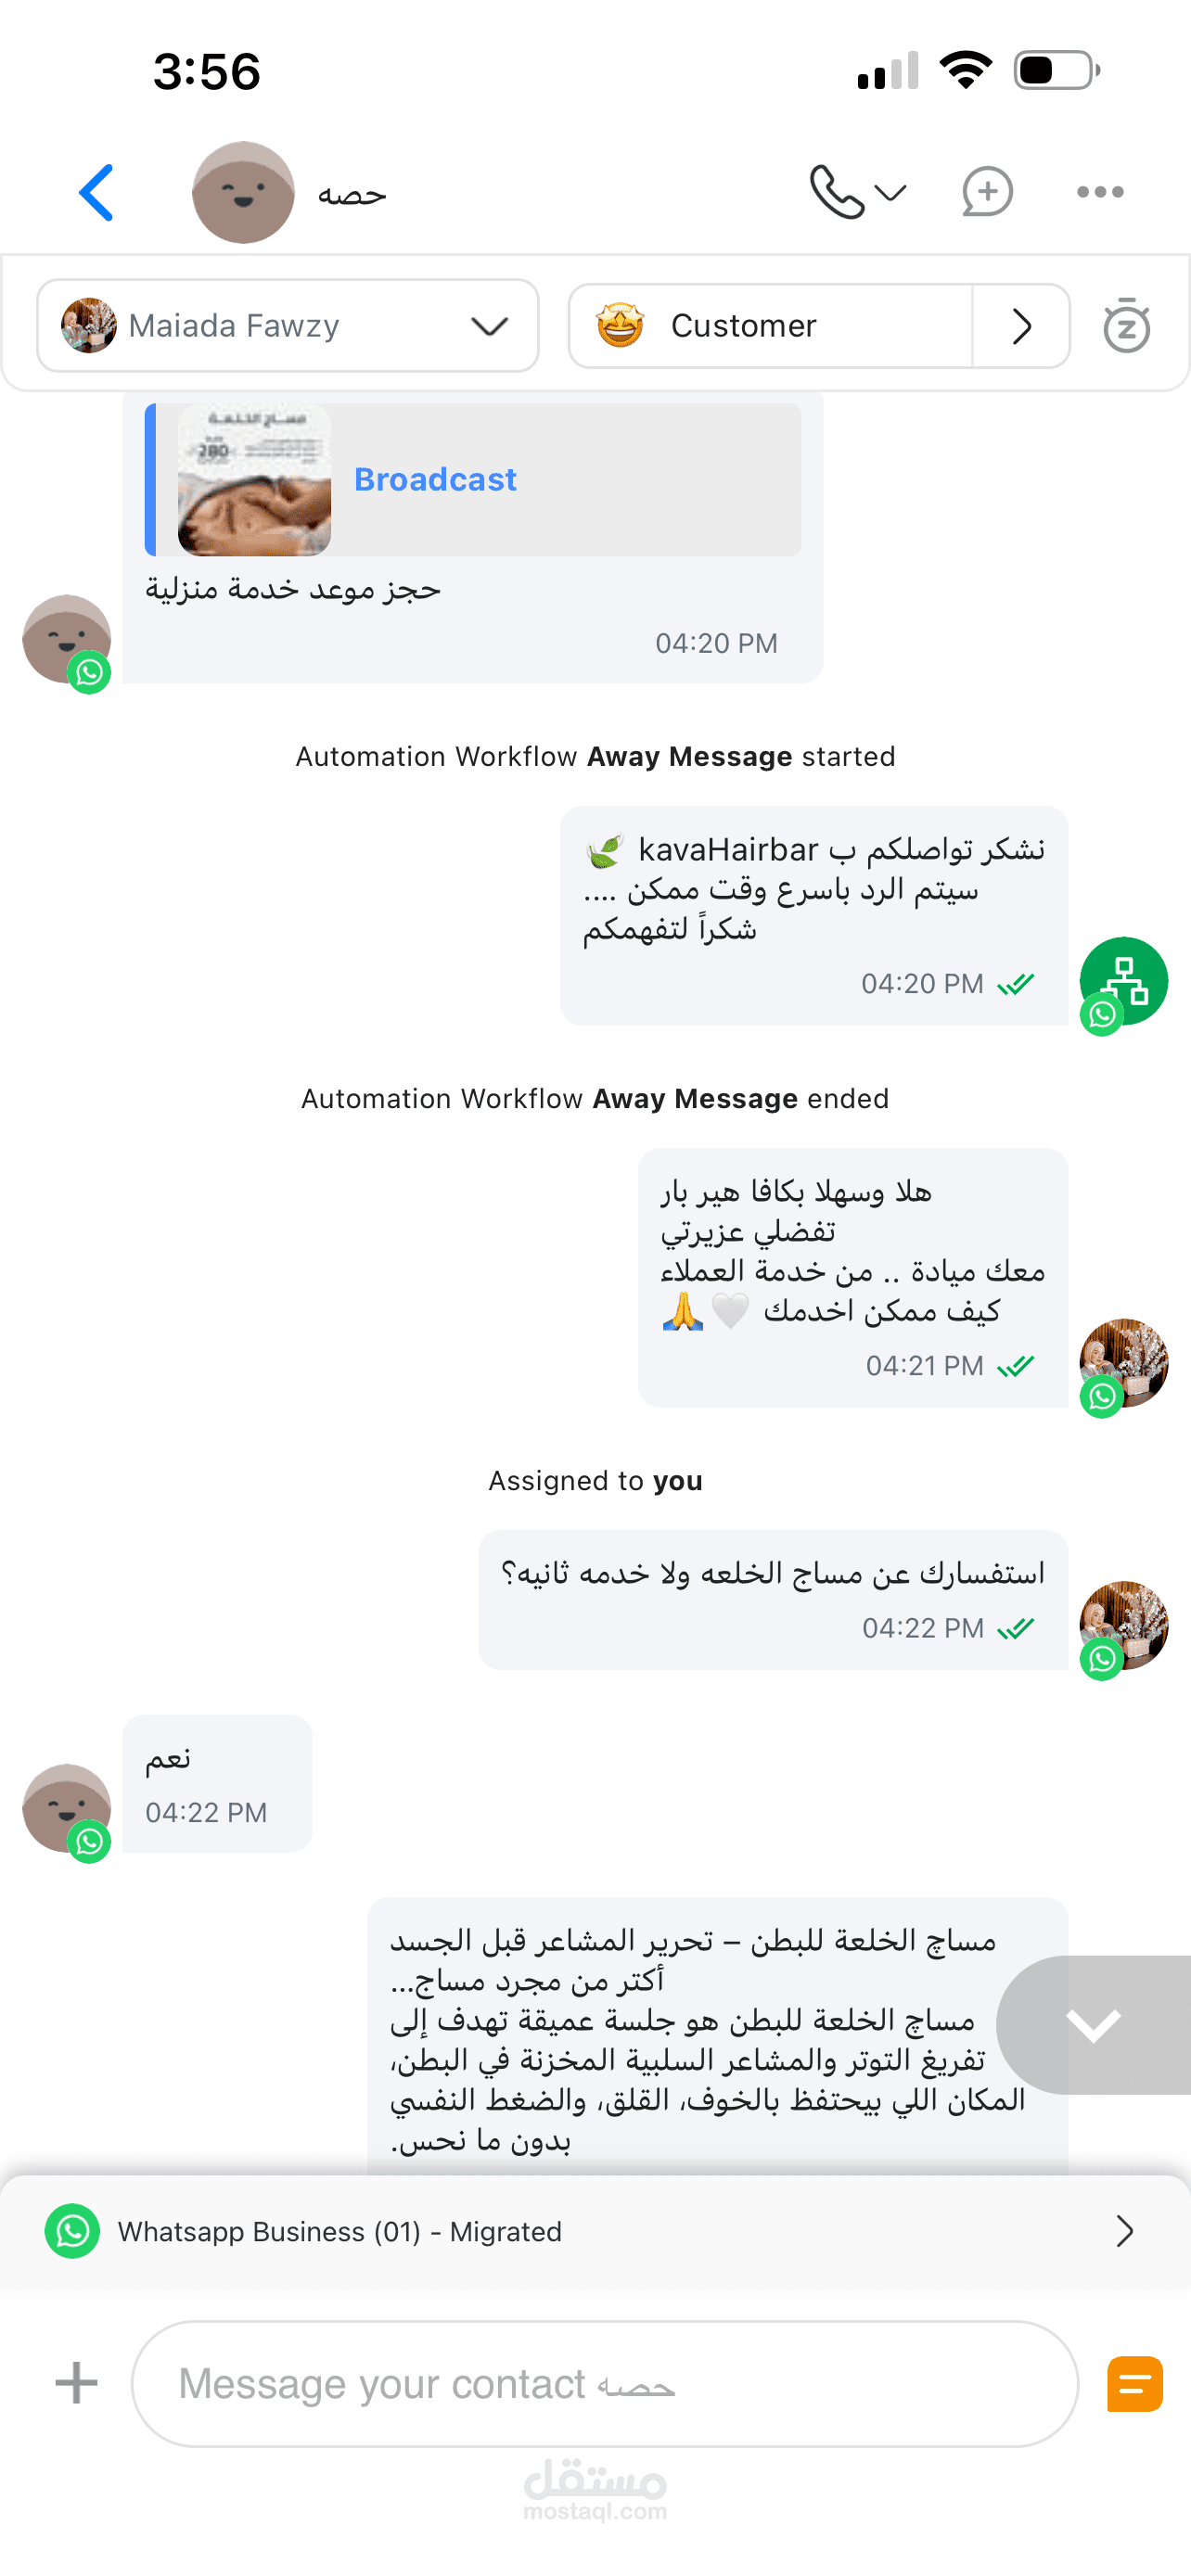Select the Customer lifecycle stage
This screenshot has width=1191, height=2576.
click(770, 326)
